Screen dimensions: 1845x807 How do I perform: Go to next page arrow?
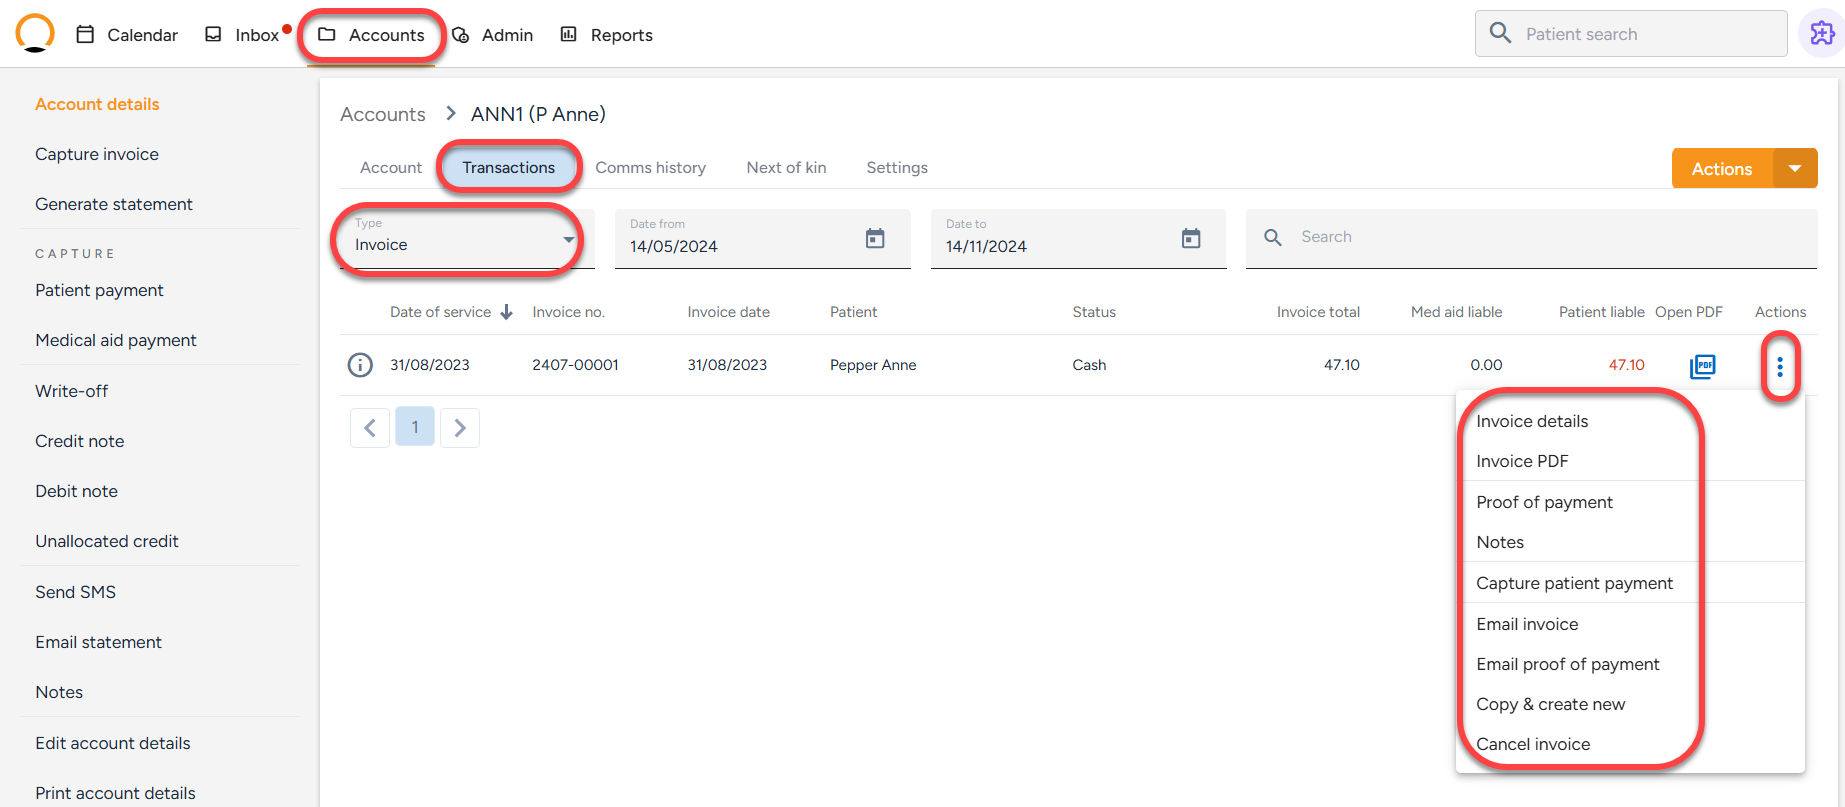tap(460, 428)
